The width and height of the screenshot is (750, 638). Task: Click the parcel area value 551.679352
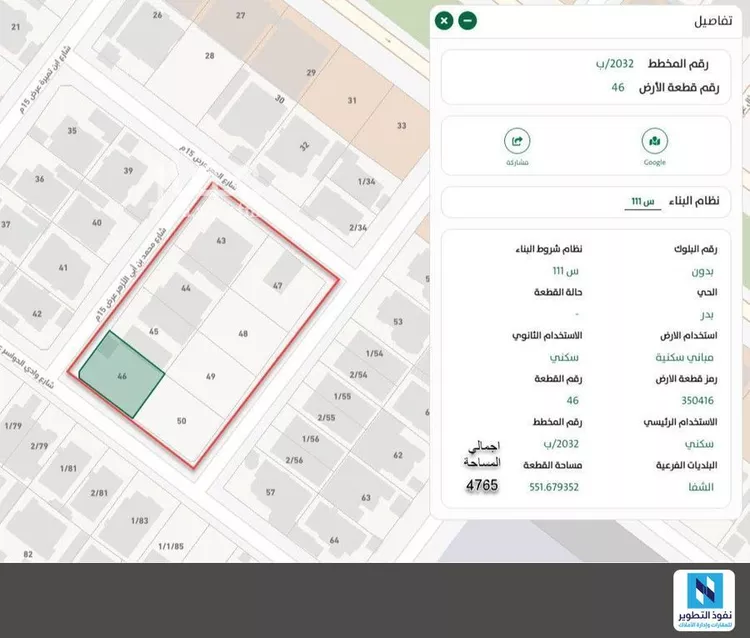pyautogui.click(x=554, y=487)
